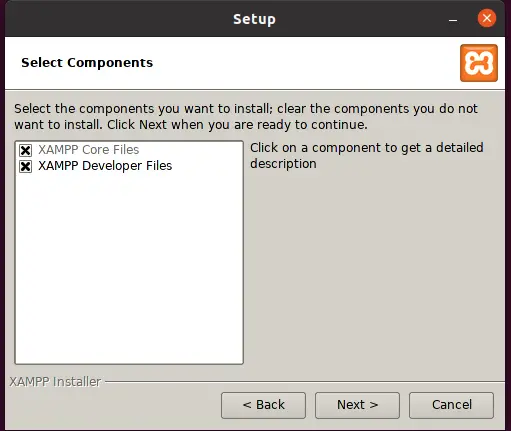Image resolution: width=511 pixels, height=431 pixels.
Task: Click the 'Click on a component' description text
Action: pos(367,156)
